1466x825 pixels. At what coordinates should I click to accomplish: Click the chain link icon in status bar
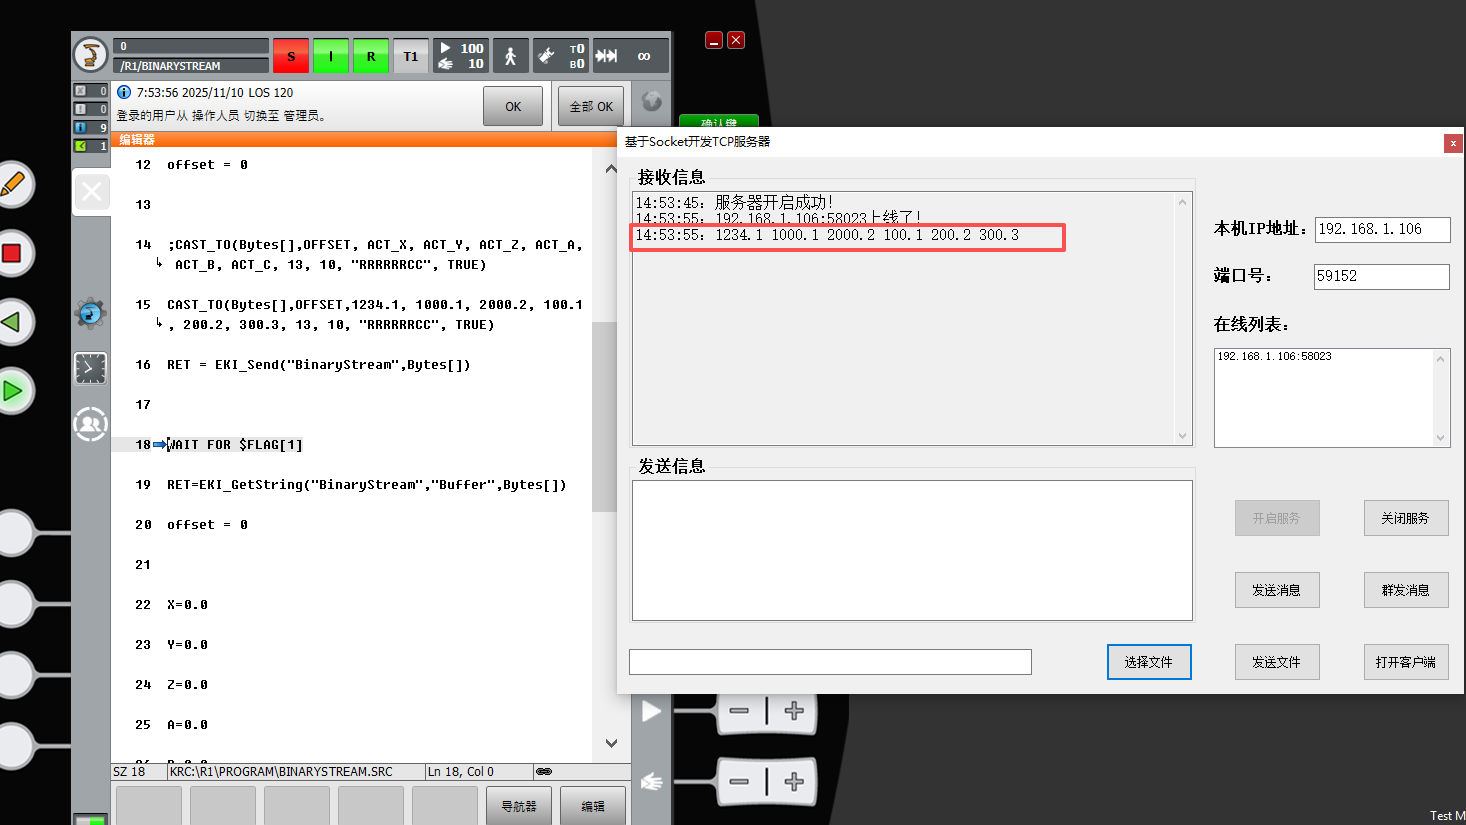point(544,771)
